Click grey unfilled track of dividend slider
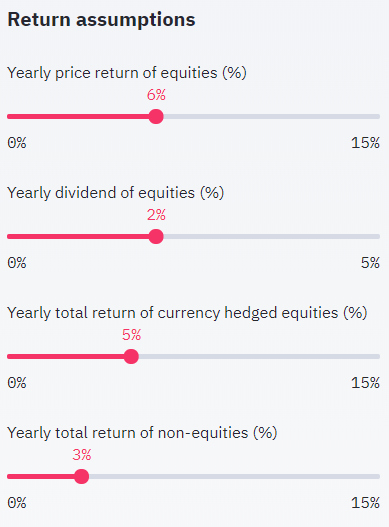The image size is (389, 527). pyautogui.click(x=272, y=236)
